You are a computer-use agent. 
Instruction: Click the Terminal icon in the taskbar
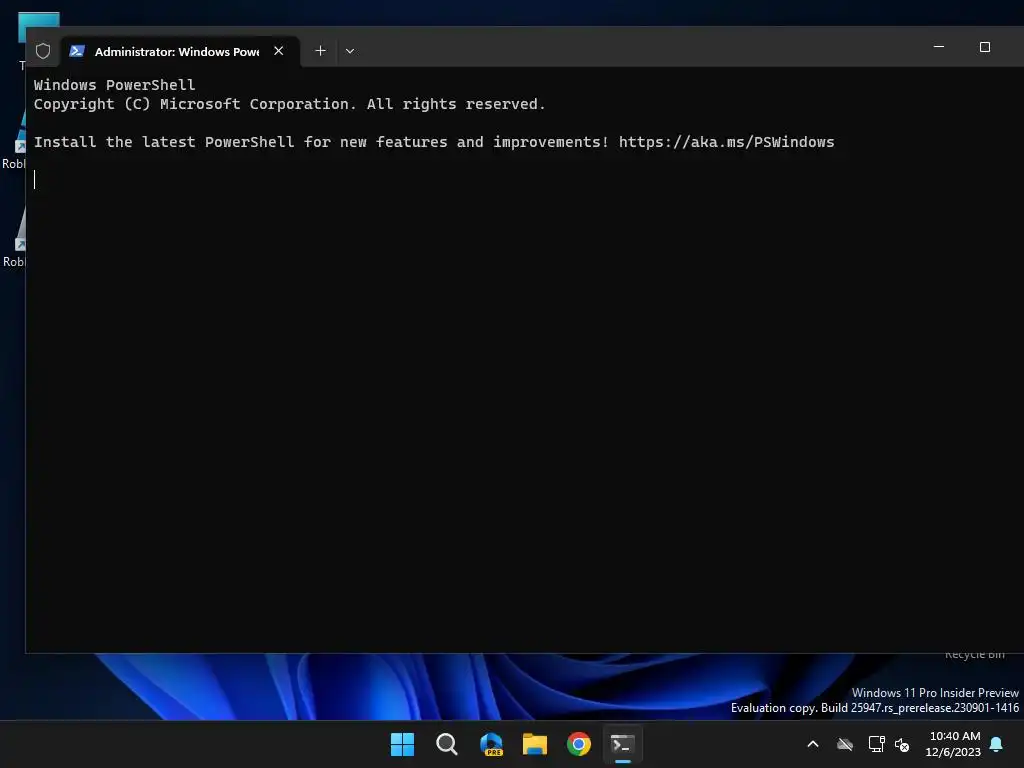[622, 744]
